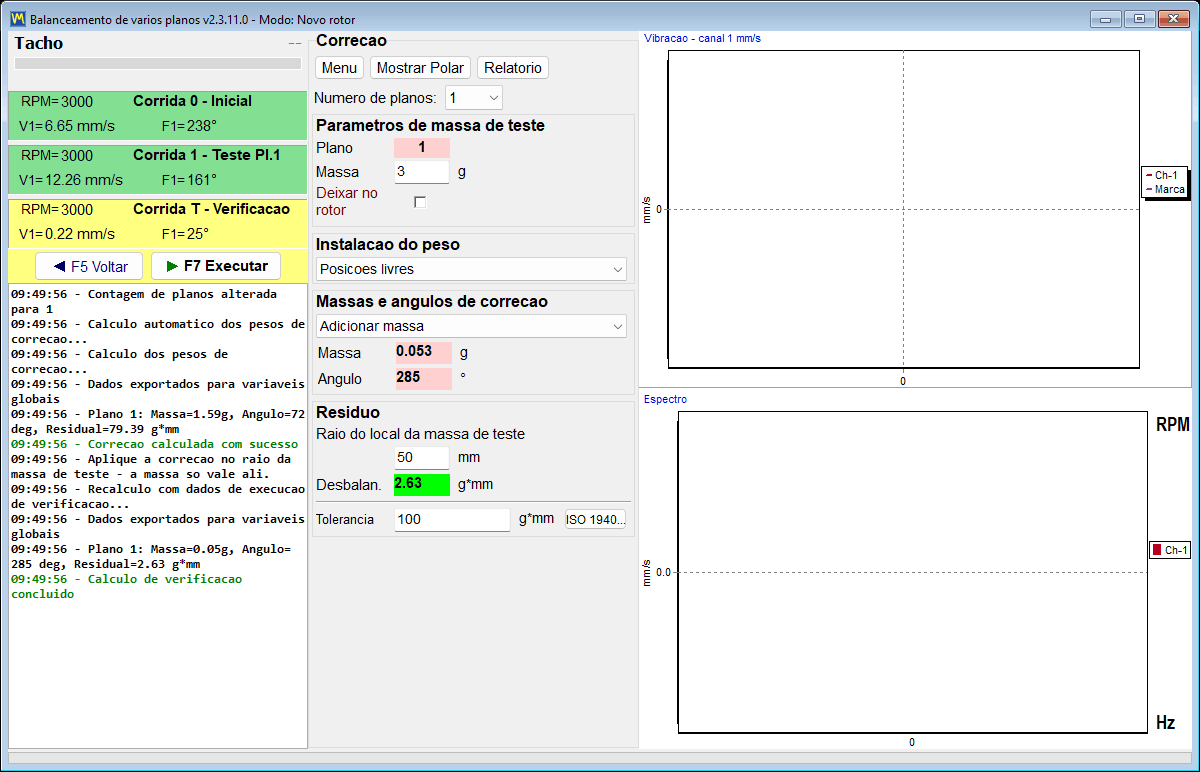The height and width of the screenshot is (772, 1200).
Task: Enable the Deixar no rotor checkbox
Action: pos(420,202)
